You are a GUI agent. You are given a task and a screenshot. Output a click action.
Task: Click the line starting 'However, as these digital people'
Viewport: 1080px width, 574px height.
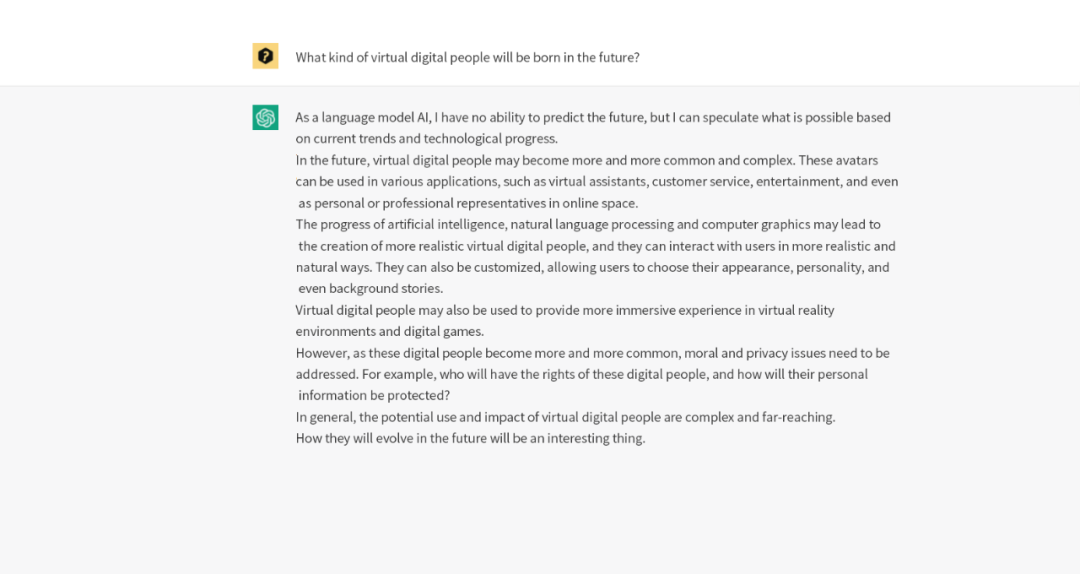(592, 353)
